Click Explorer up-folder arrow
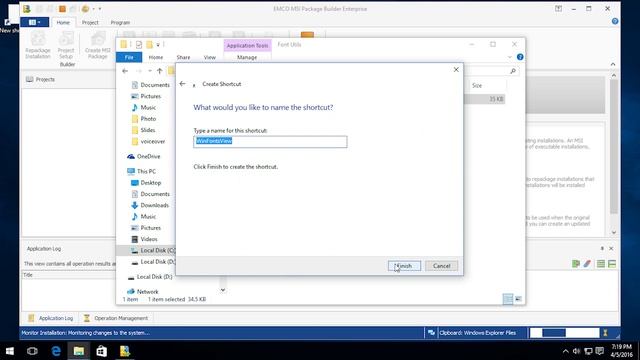Screen dimensions: 640x360 160,71
